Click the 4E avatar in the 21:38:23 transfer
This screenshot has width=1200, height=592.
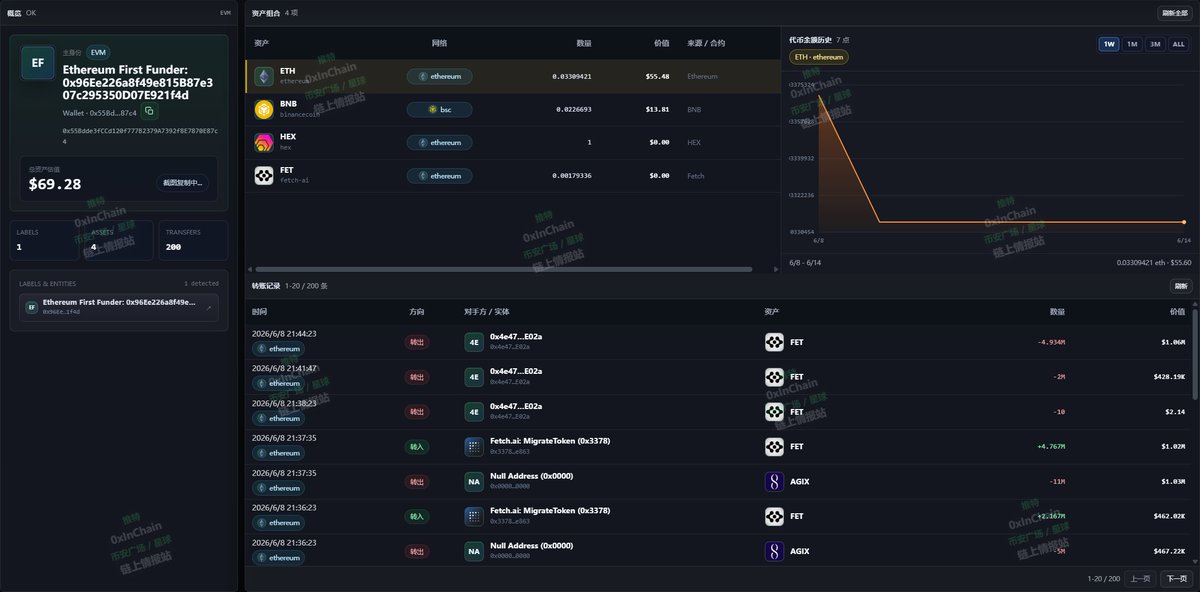point(474,411)
